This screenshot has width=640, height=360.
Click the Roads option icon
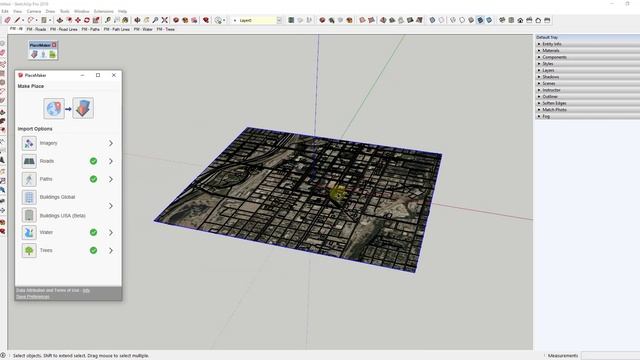pyautogui.click(x=29, y=161)
